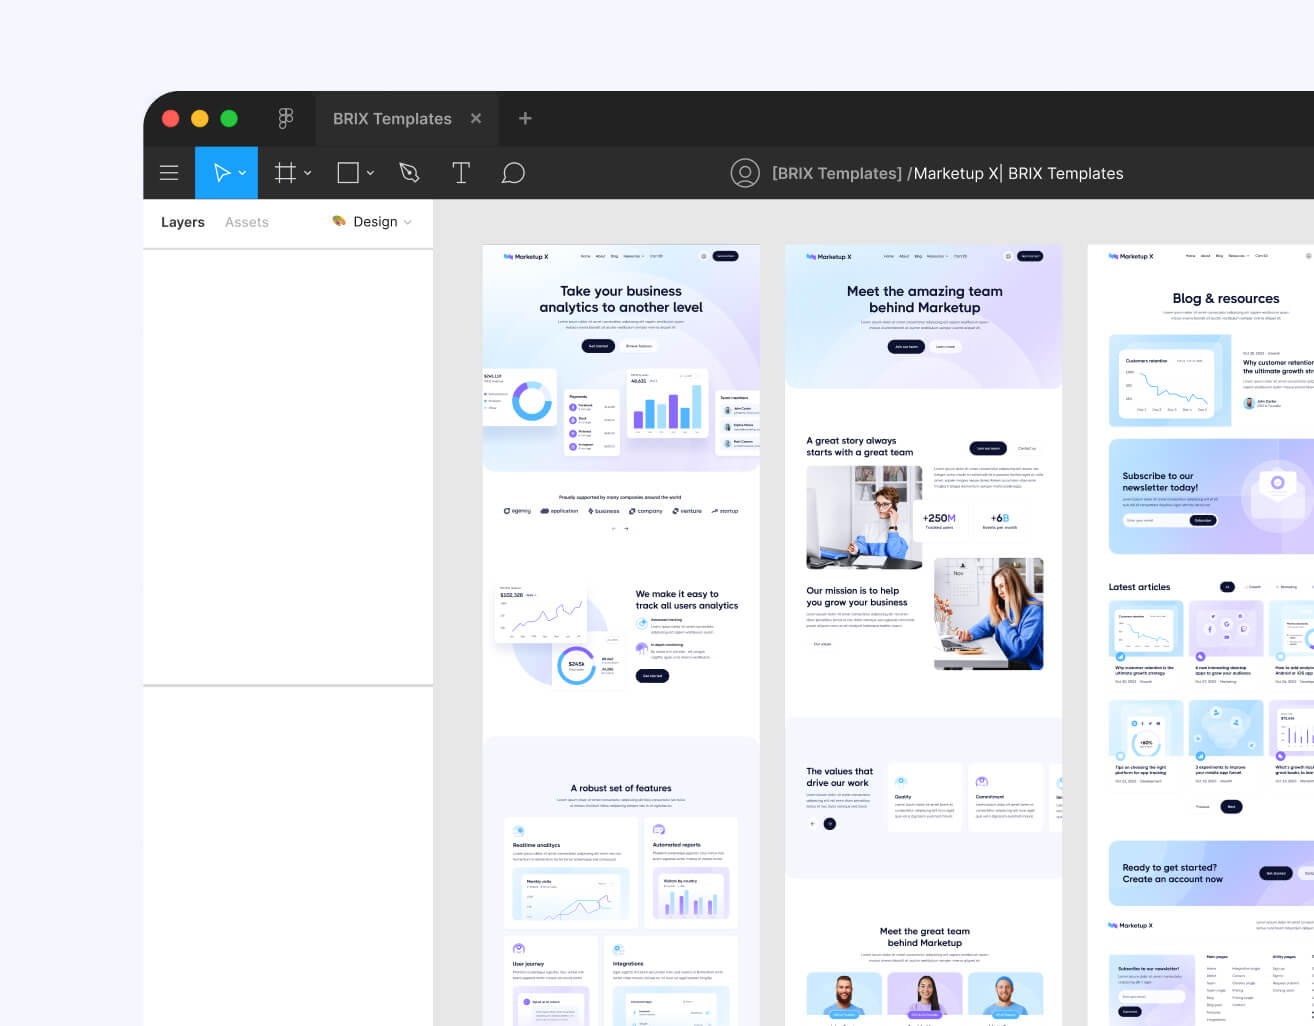The width and height of the screenshot is (1314, 1026).
Task: Select the Layers tab
Action: (x=182, y=222)
